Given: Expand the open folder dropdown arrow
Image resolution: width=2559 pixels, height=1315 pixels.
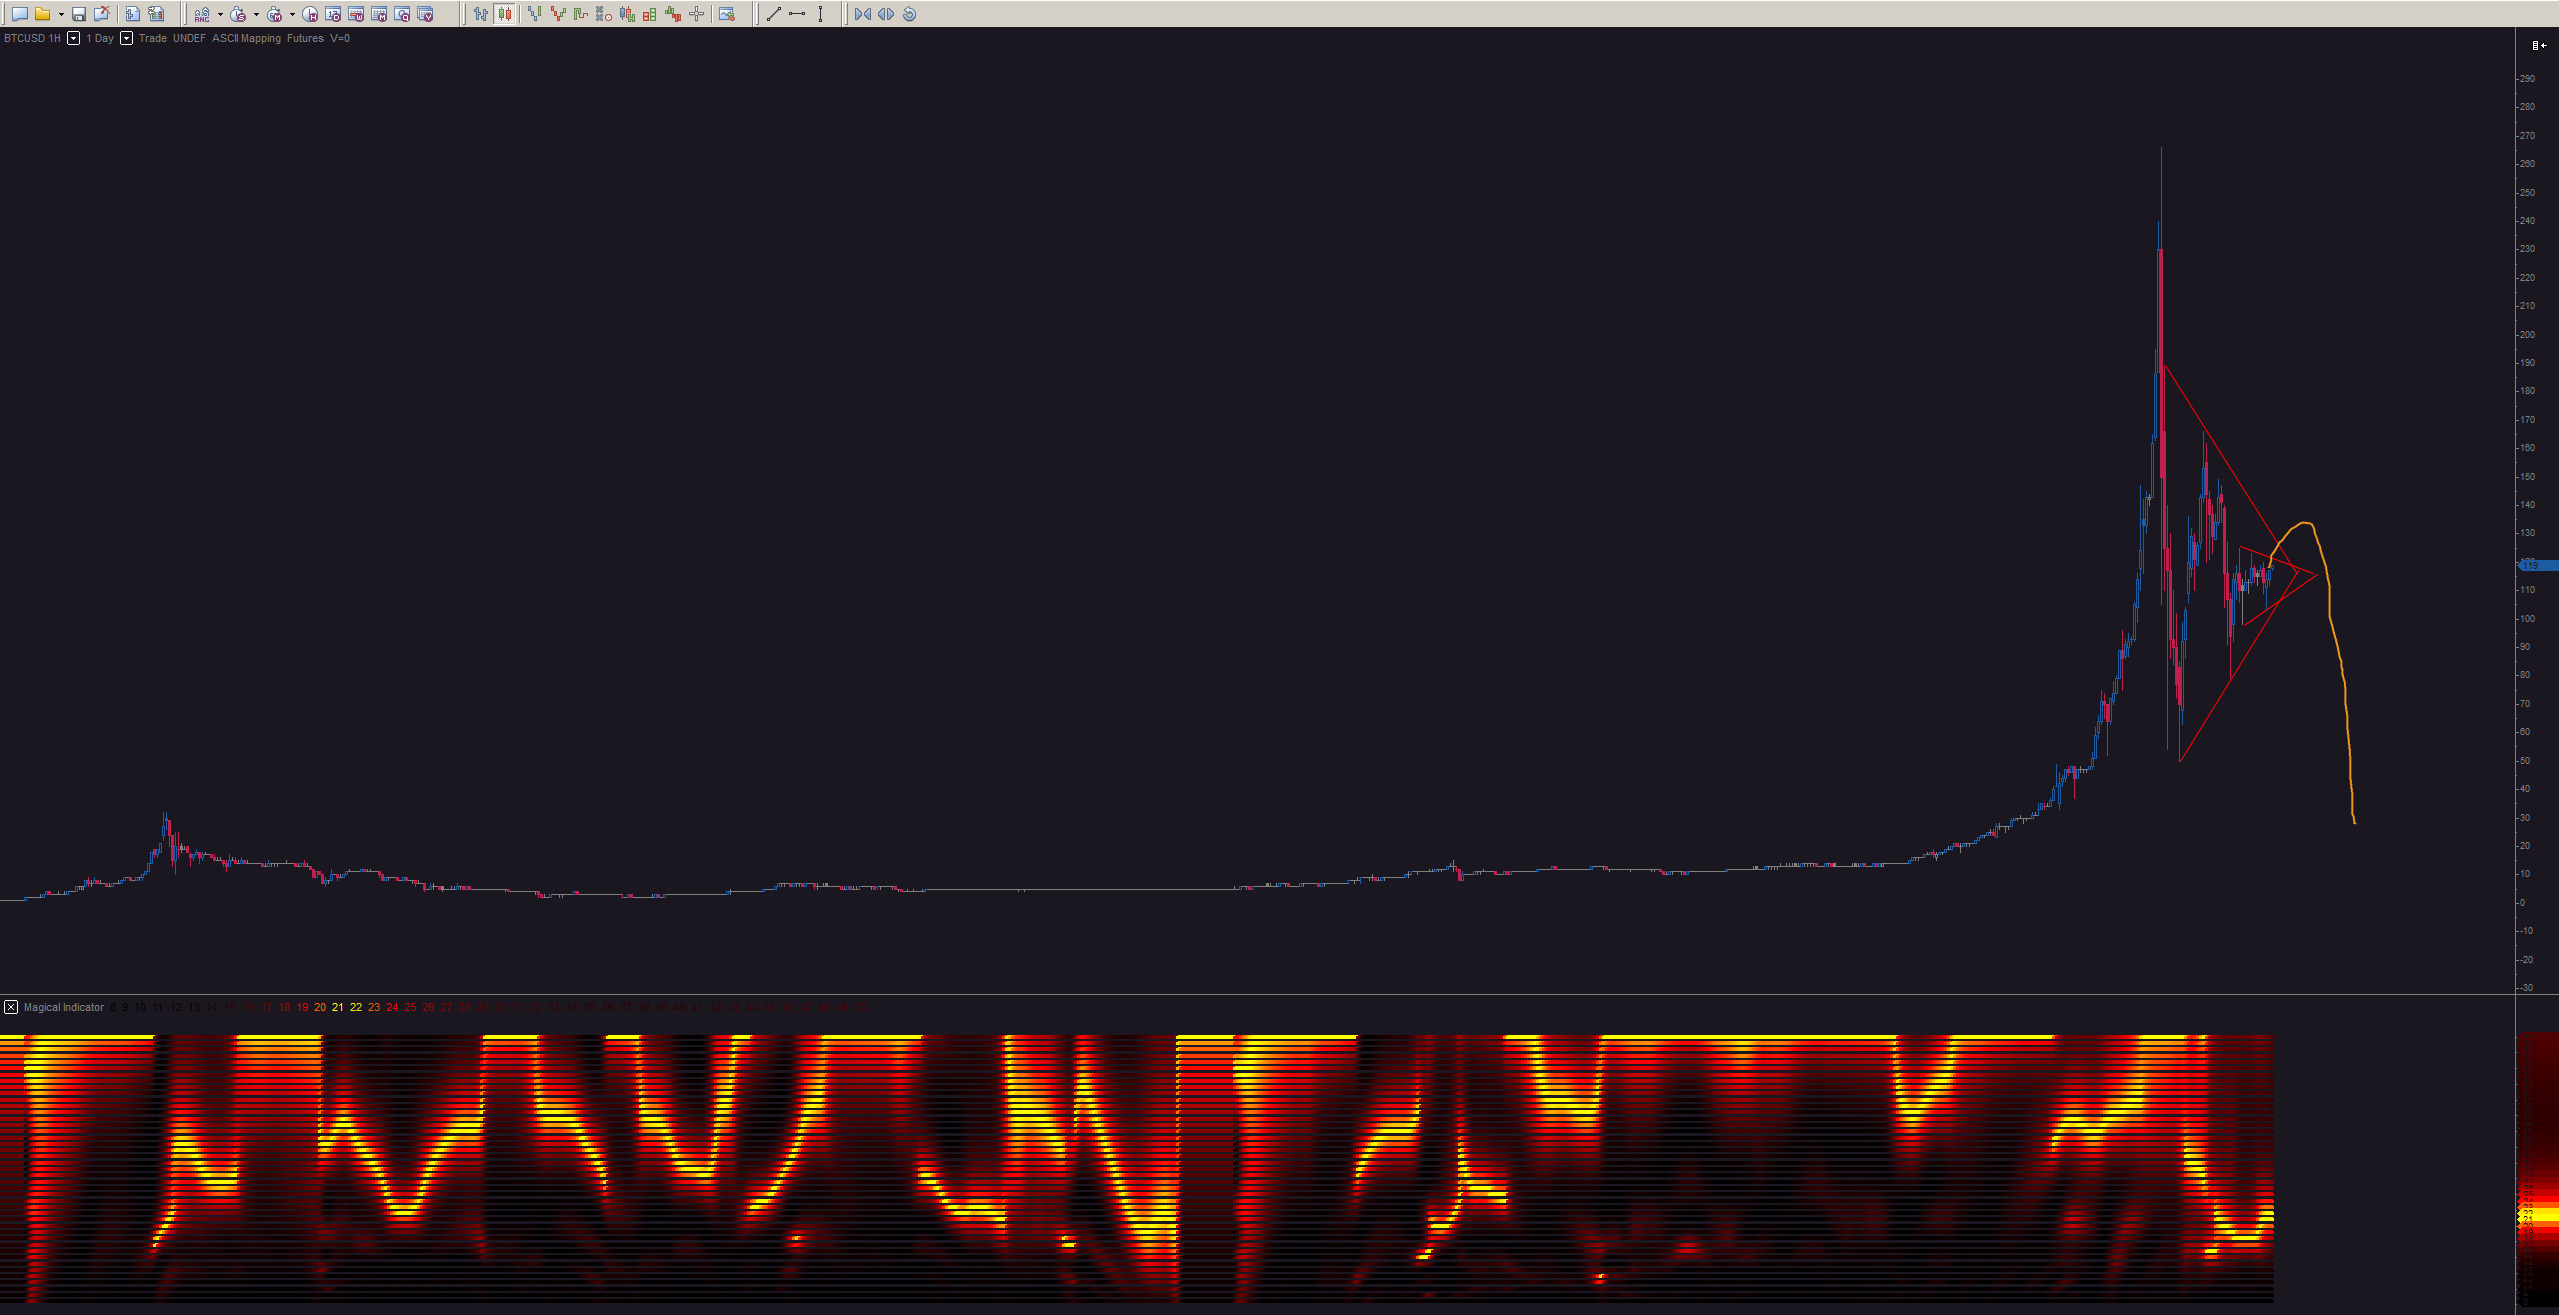Looking at the screenshot, I should (x=61, y=14).
